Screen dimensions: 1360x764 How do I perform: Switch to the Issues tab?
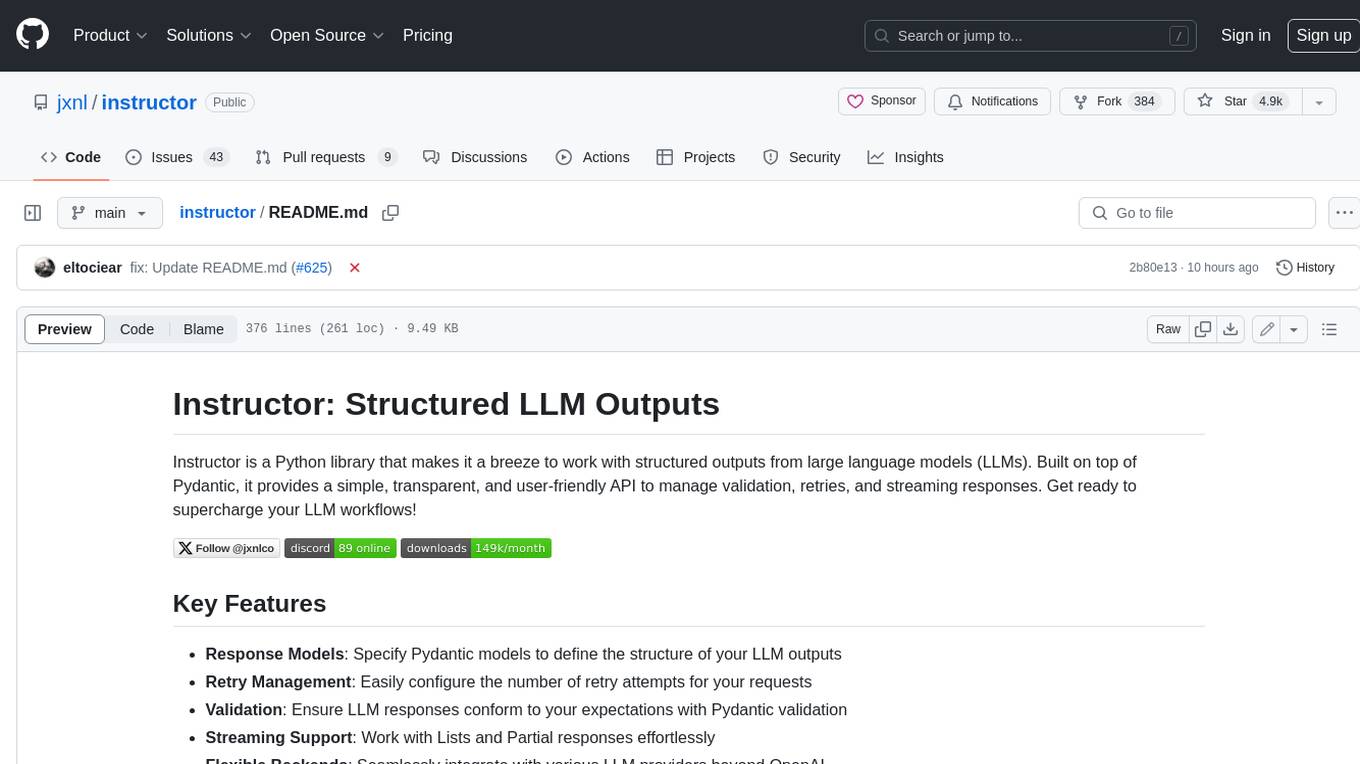[177, 157]
